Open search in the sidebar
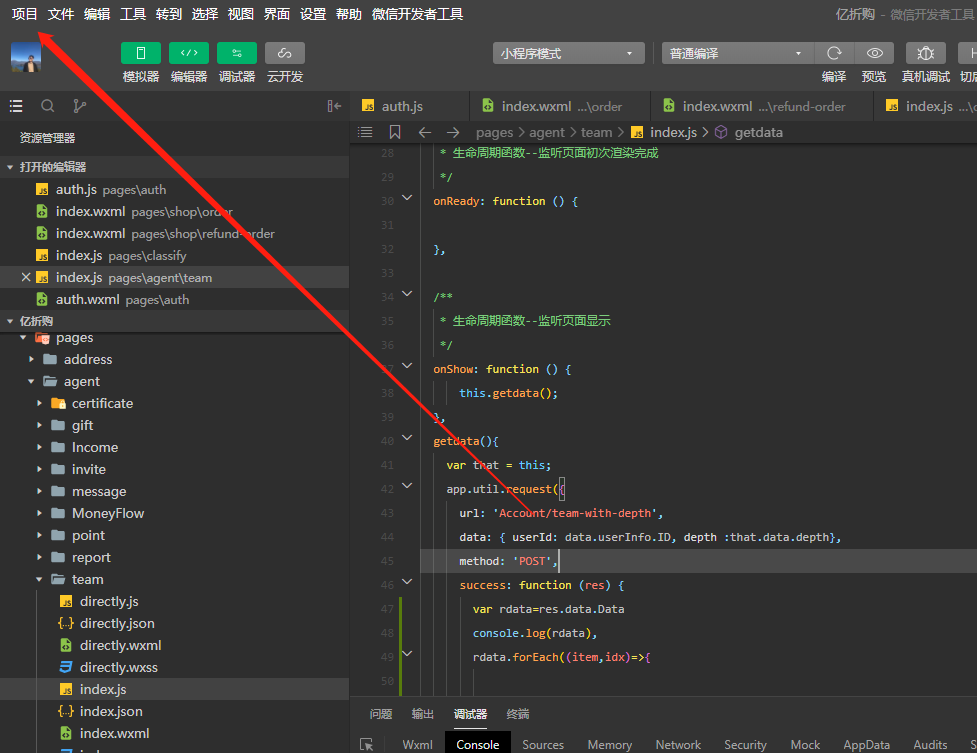The height and width of the screenshot is (753, 977). tap(47, 106)
